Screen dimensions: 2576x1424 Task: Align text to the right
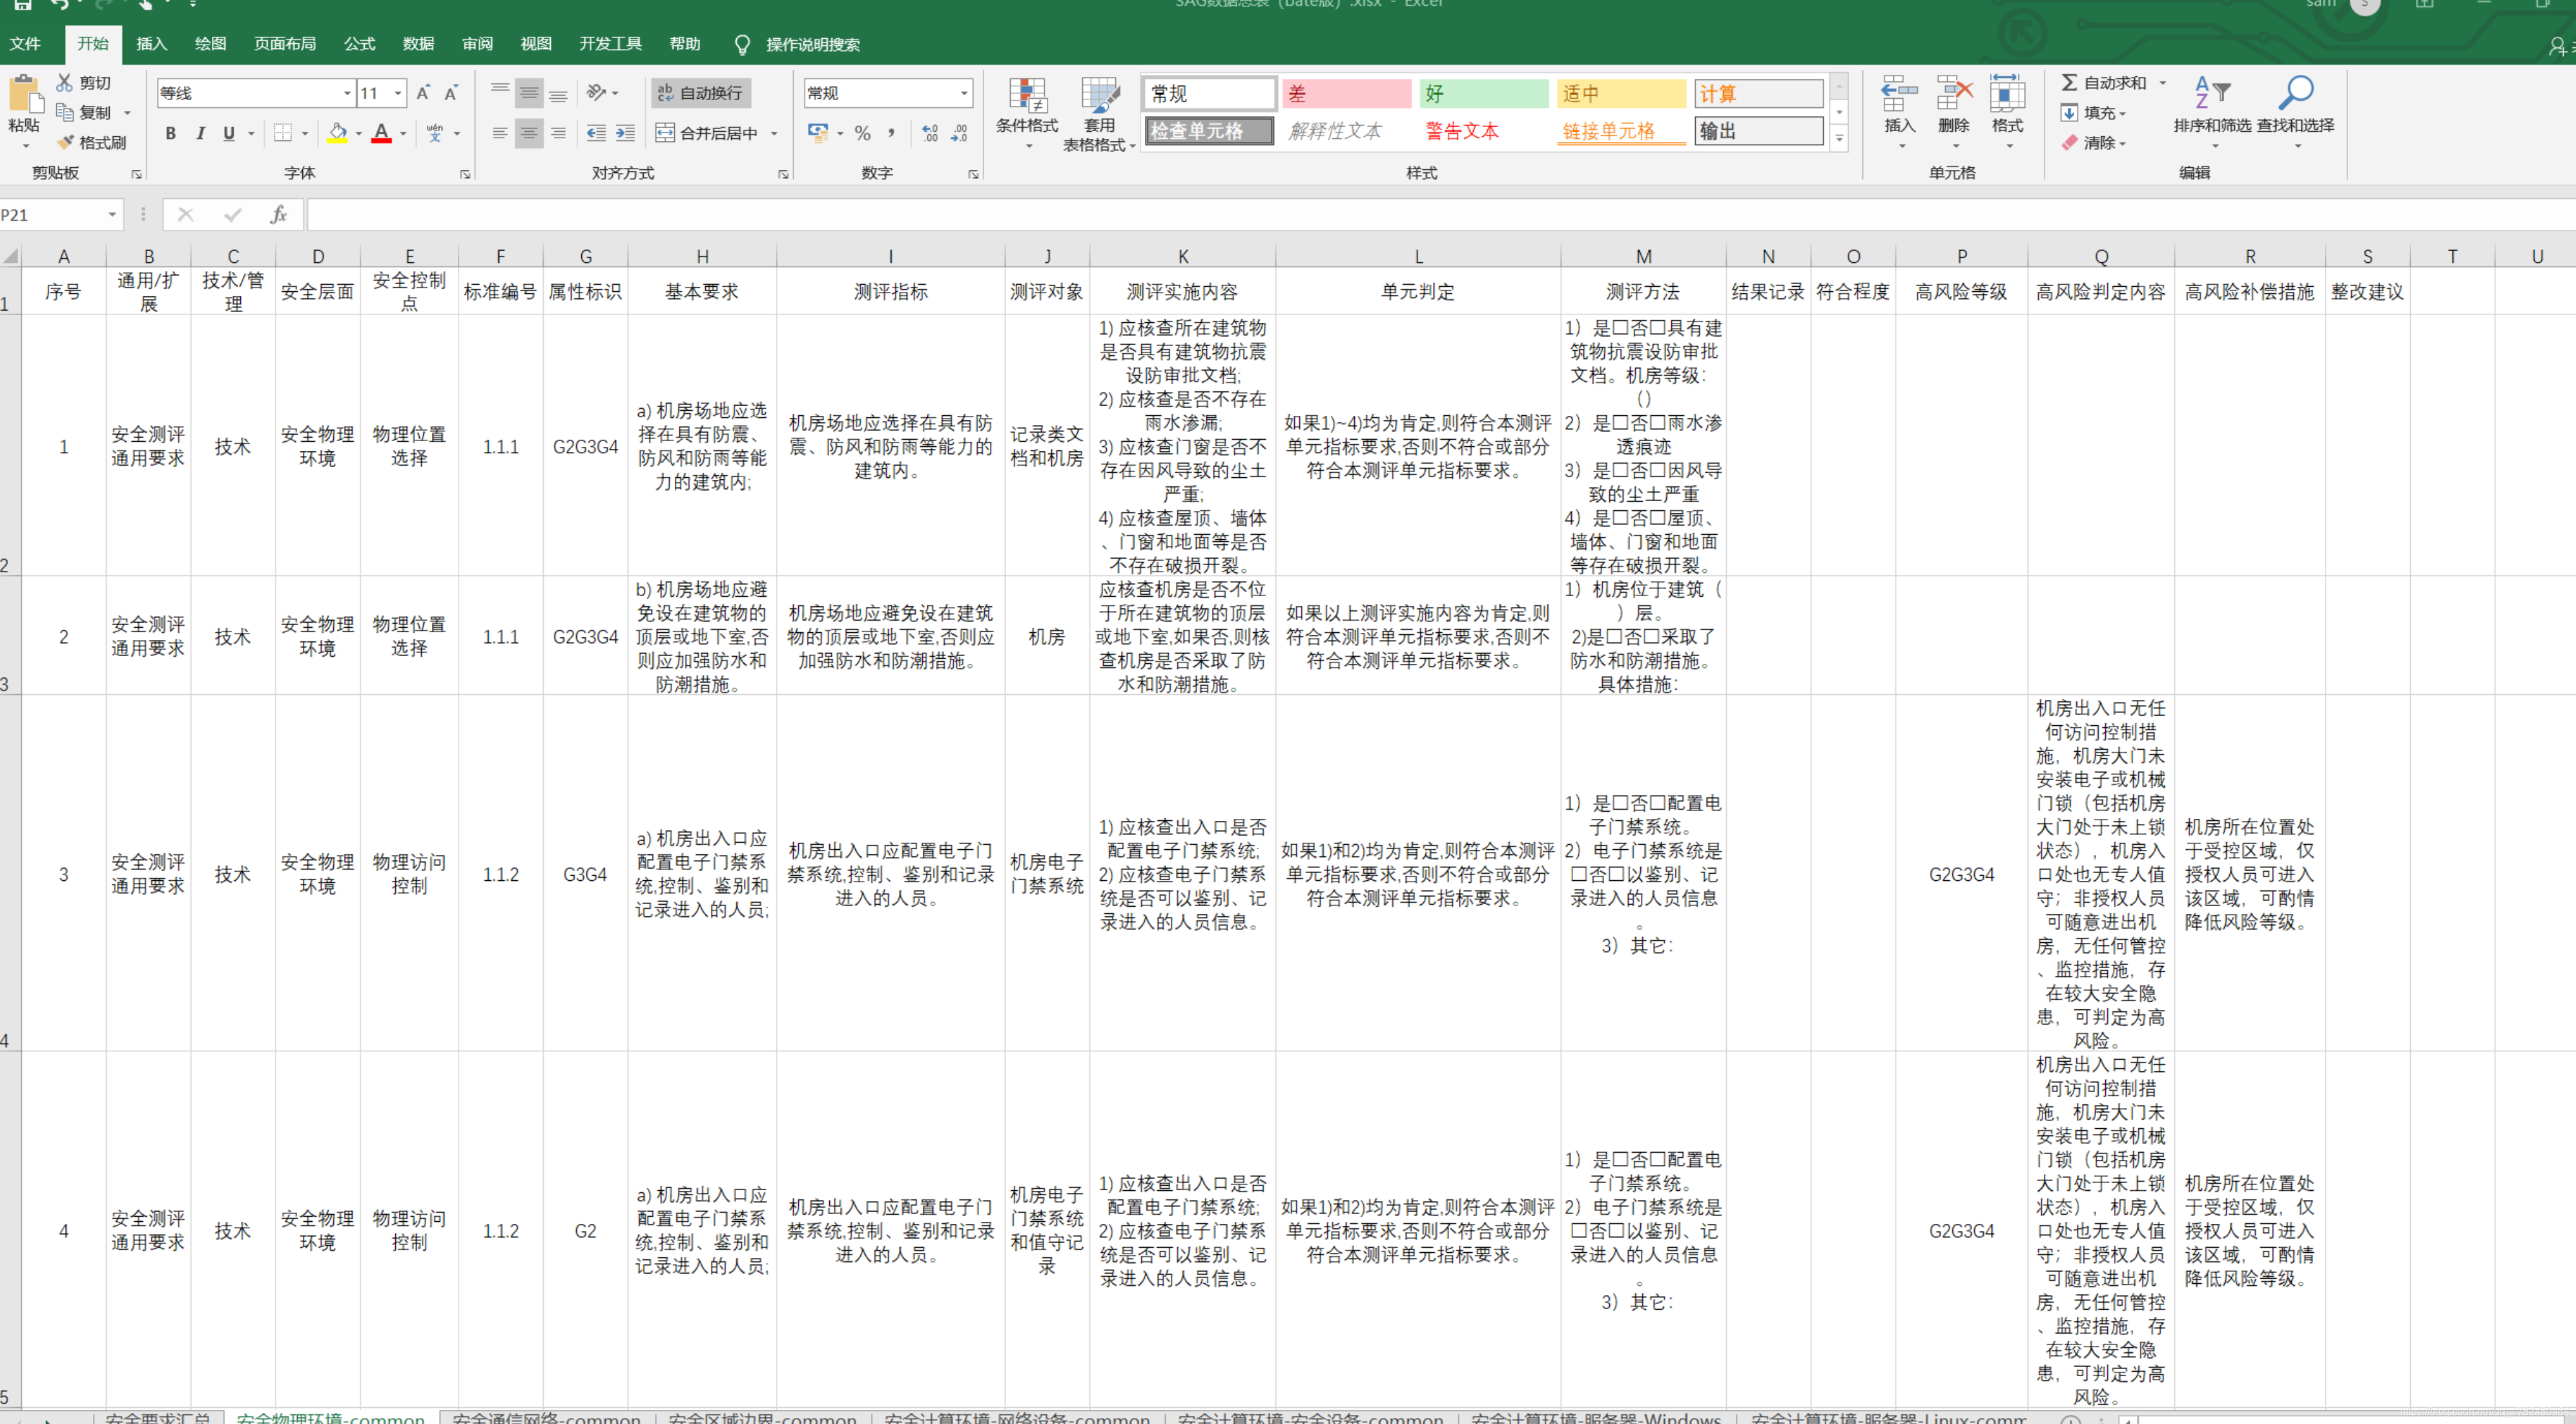pyautogui.click(x=558, y=133)
